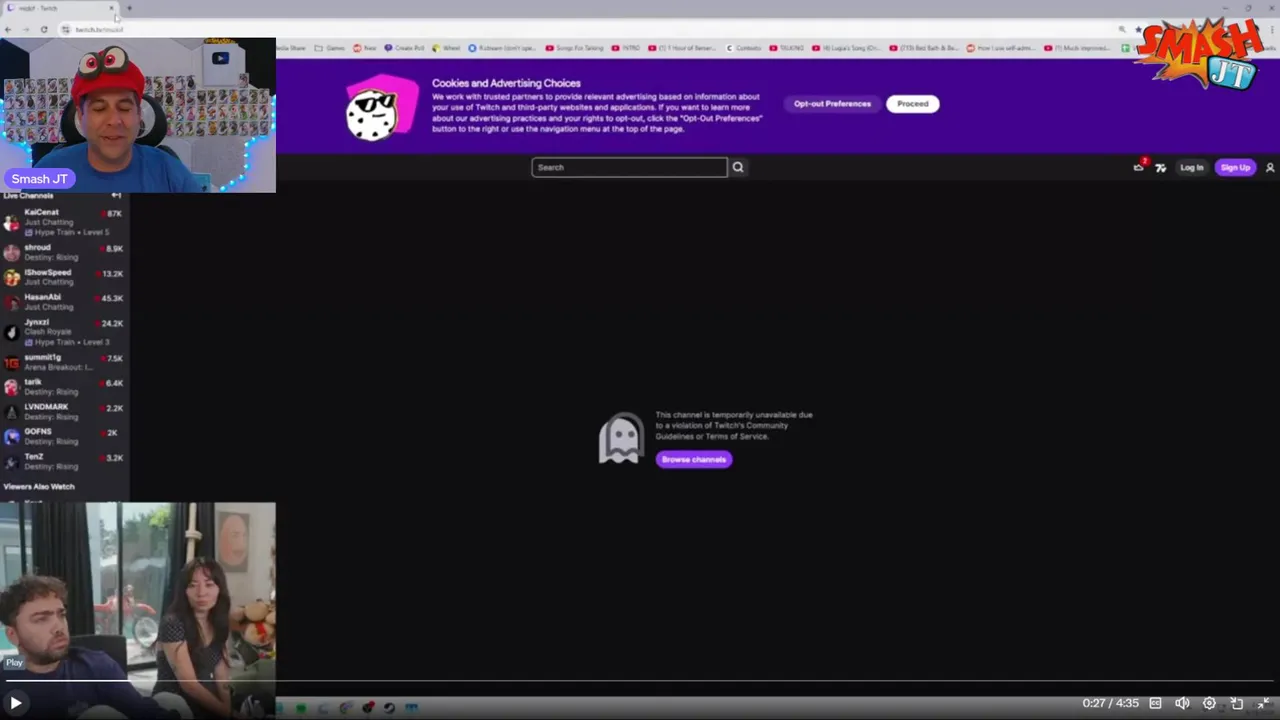Click summit1g avatar icon
The image size is (1280, 720).
[12, 362]
